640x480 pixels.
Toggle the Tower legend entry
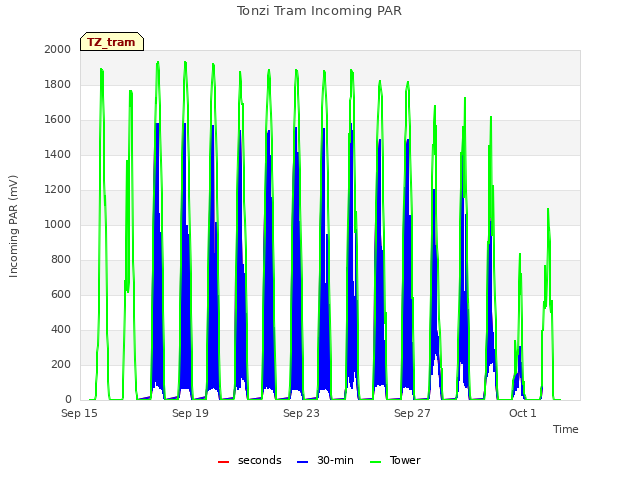coord(395,460)
